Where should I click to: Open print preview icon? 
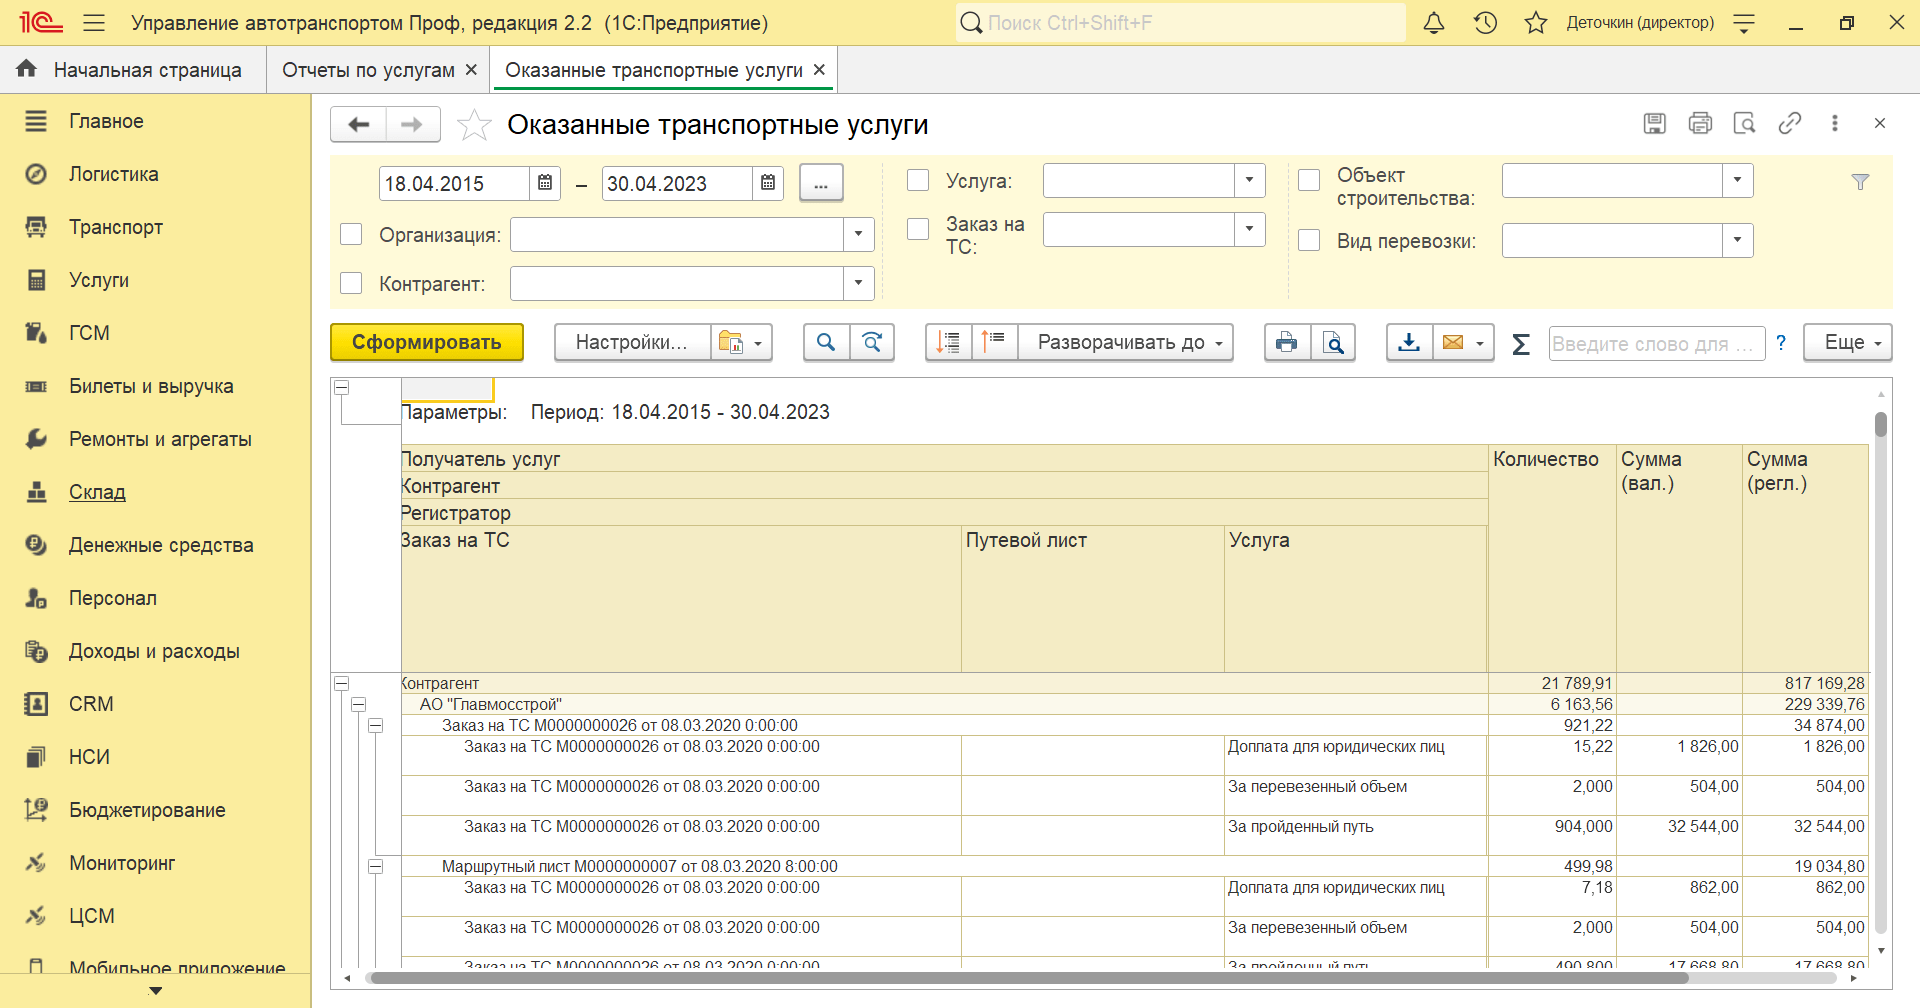(1333, 343)
